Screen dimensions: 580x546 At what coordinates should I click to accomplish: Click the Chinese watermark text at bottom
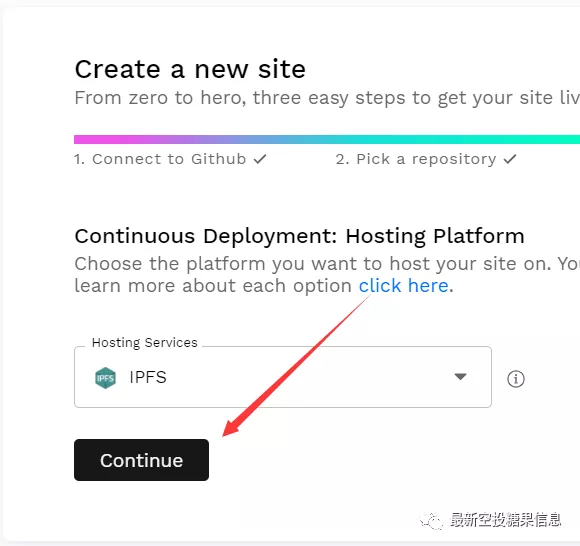(x=506, y=520)
